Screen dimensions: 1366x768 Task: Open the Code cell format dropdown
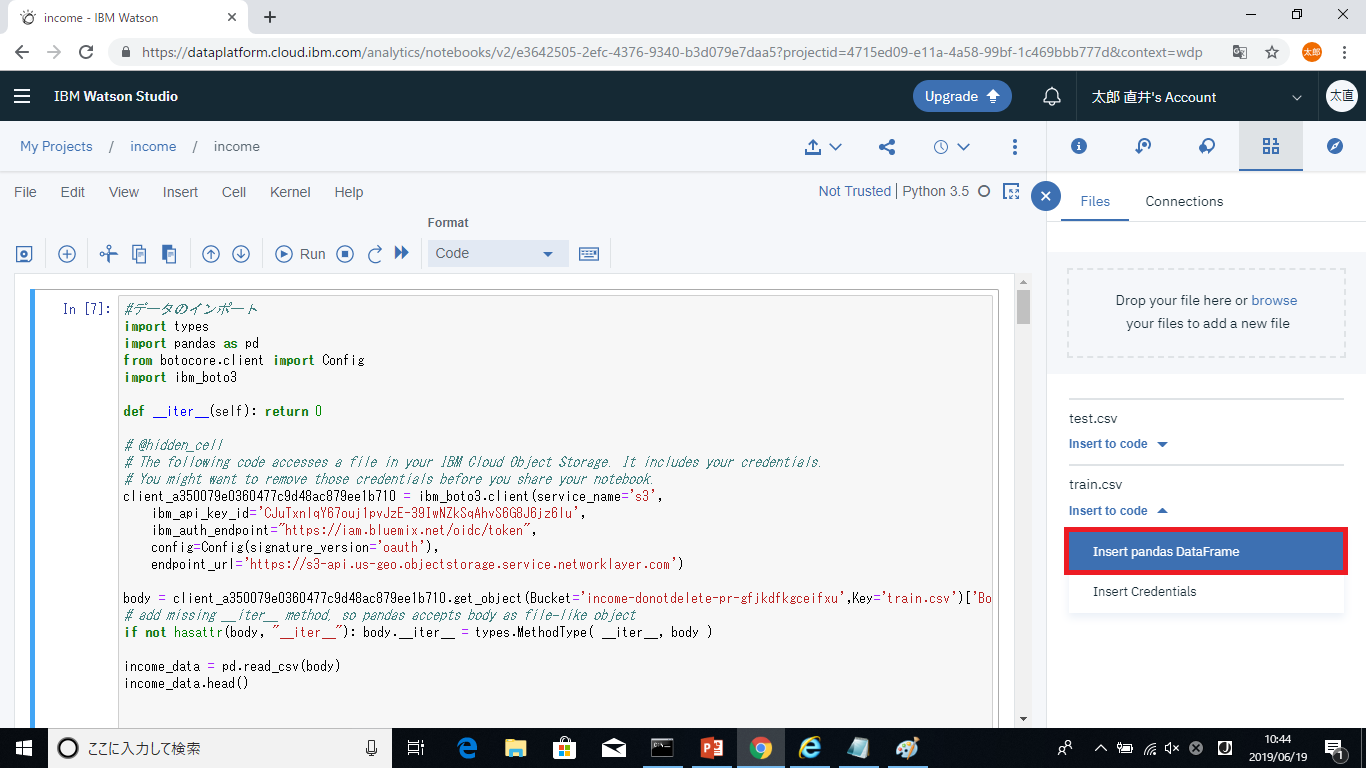497,254
